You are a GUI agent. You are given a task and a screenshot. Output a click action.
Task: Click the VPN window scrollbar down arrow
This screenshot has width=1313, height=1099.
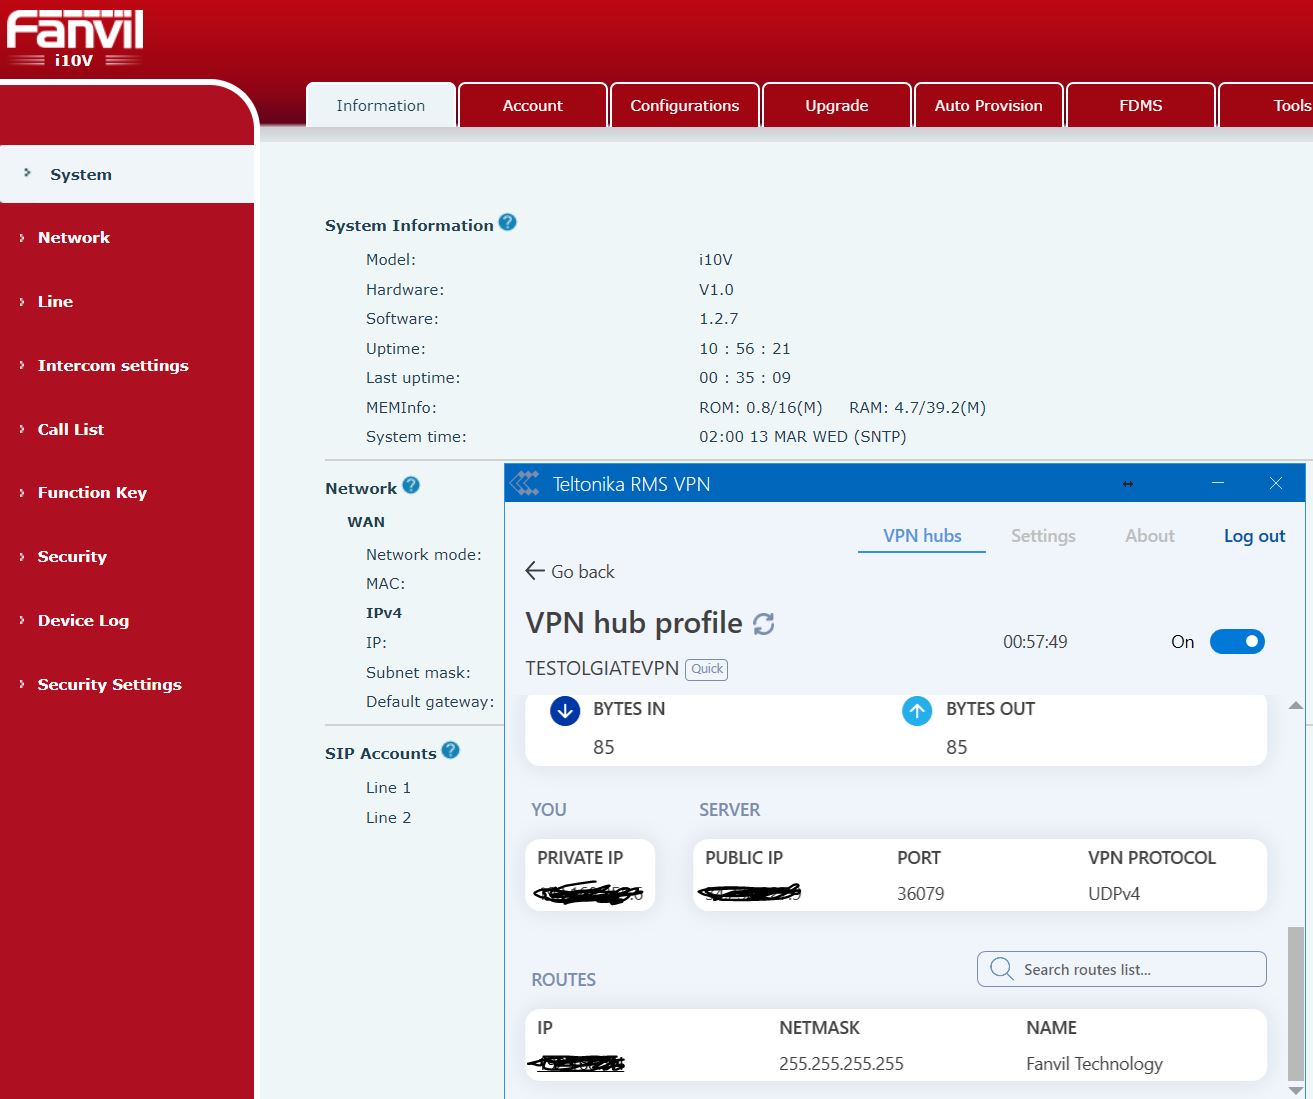point(1296,1090)
